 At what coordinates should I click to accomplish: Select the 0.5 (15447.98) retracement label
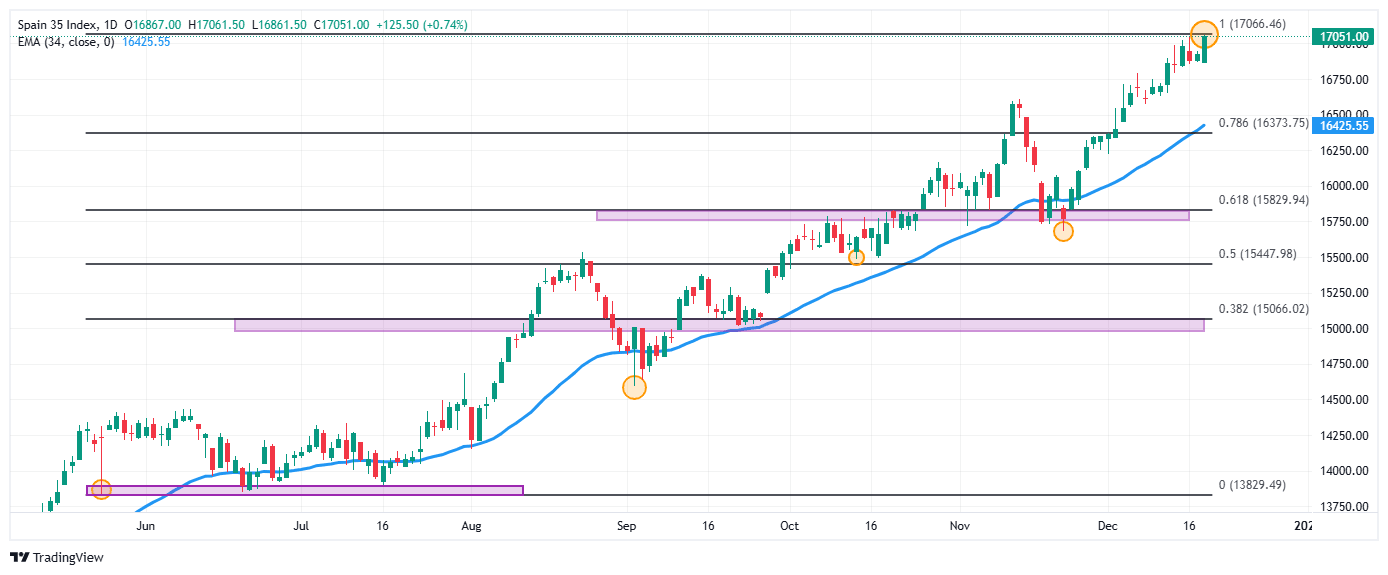[1257, 254]
